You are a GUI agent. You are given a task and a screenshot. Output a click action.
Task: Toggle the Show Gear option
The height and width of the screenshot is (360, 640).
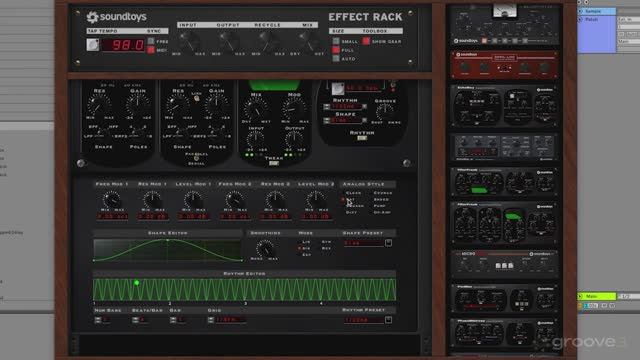[366, 41]
